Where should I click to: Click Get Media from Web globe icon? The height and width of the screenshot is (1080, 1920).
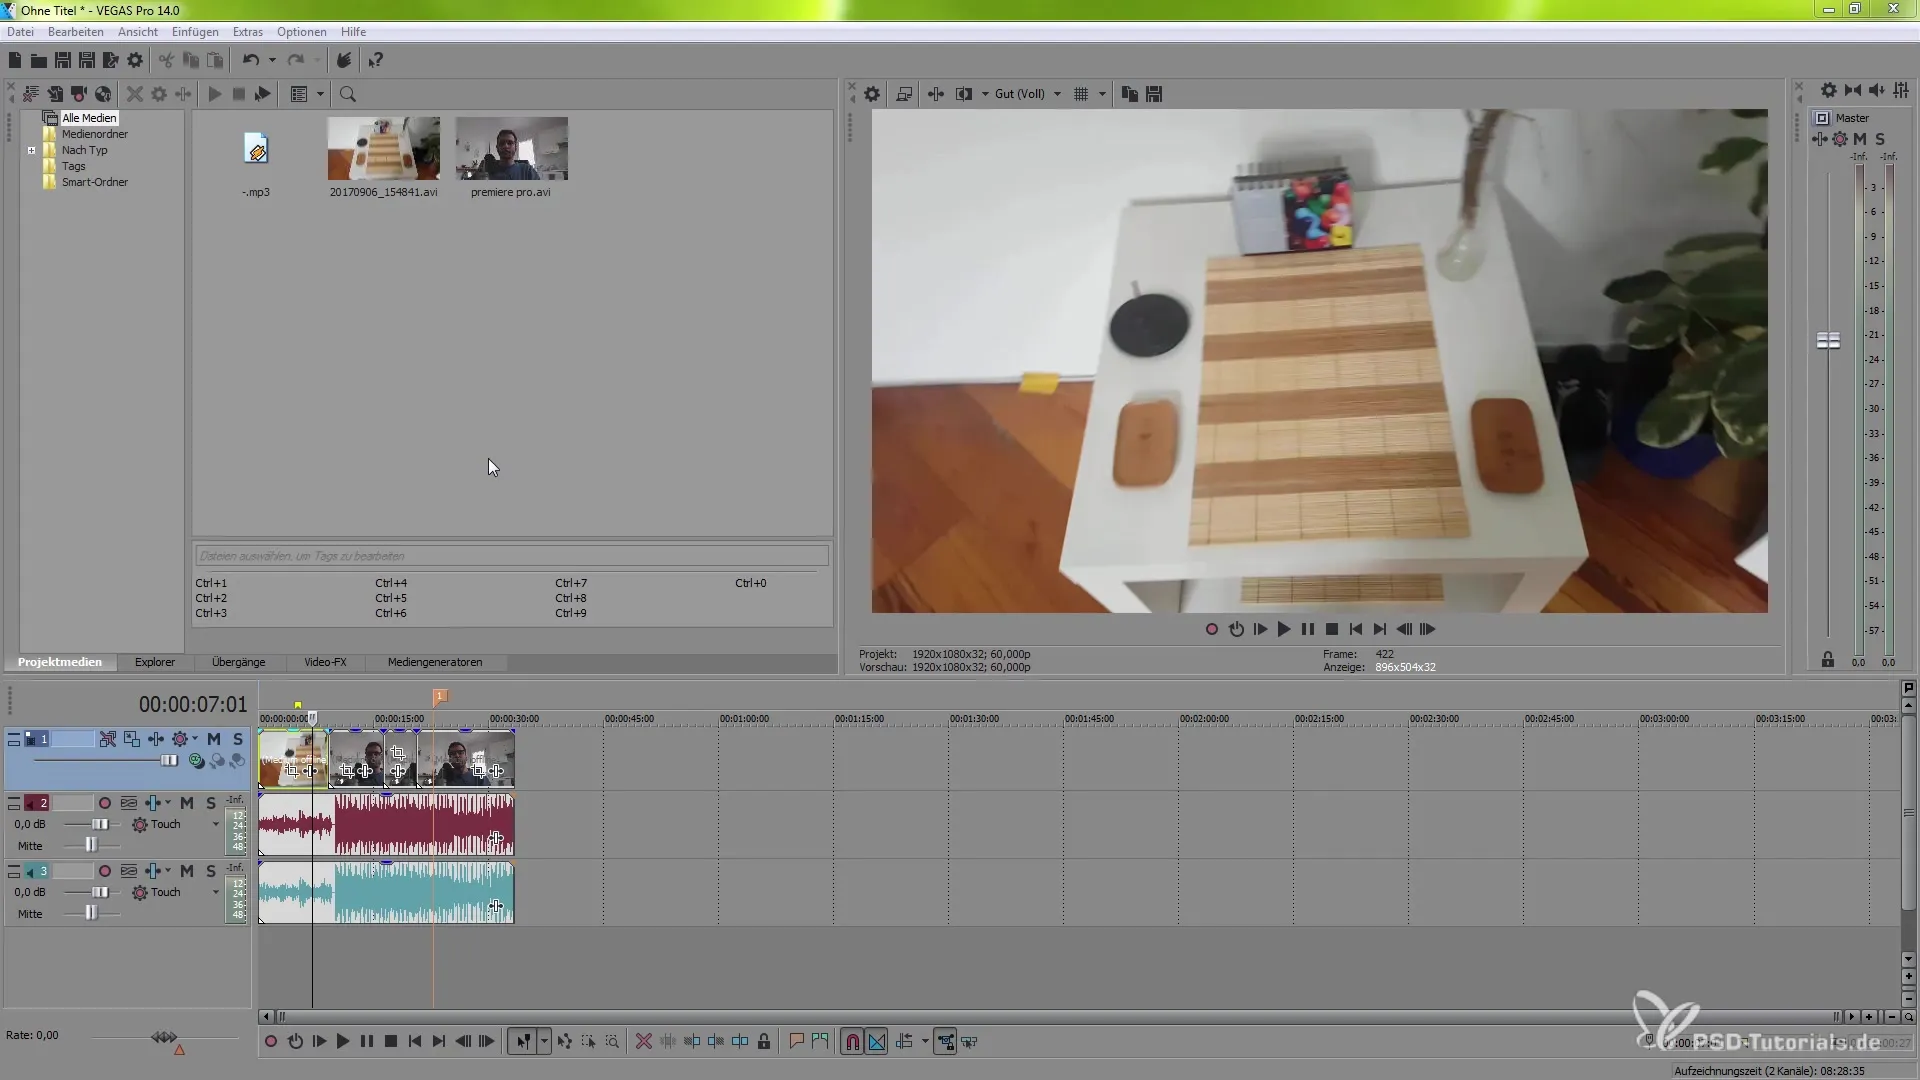(x=103, y=94)
